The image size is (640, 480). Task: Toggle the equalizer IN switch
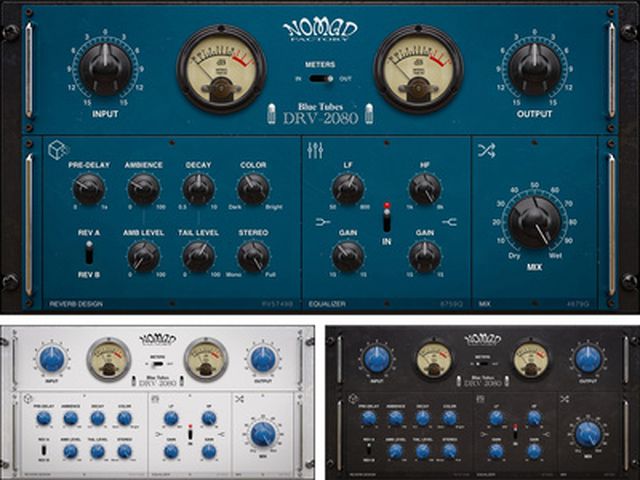click(387, 218)
